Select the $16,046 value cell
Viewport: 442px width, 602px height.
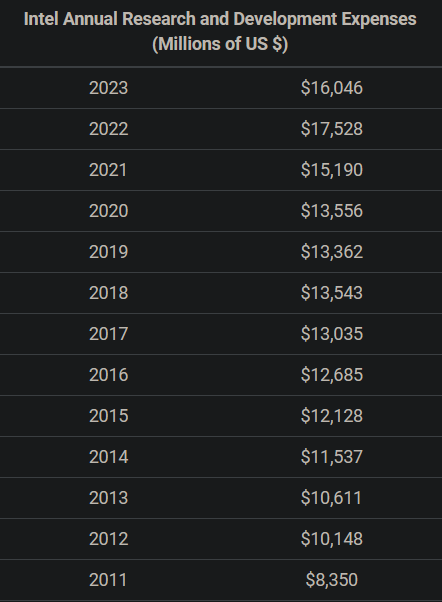[x=332, y=88]
